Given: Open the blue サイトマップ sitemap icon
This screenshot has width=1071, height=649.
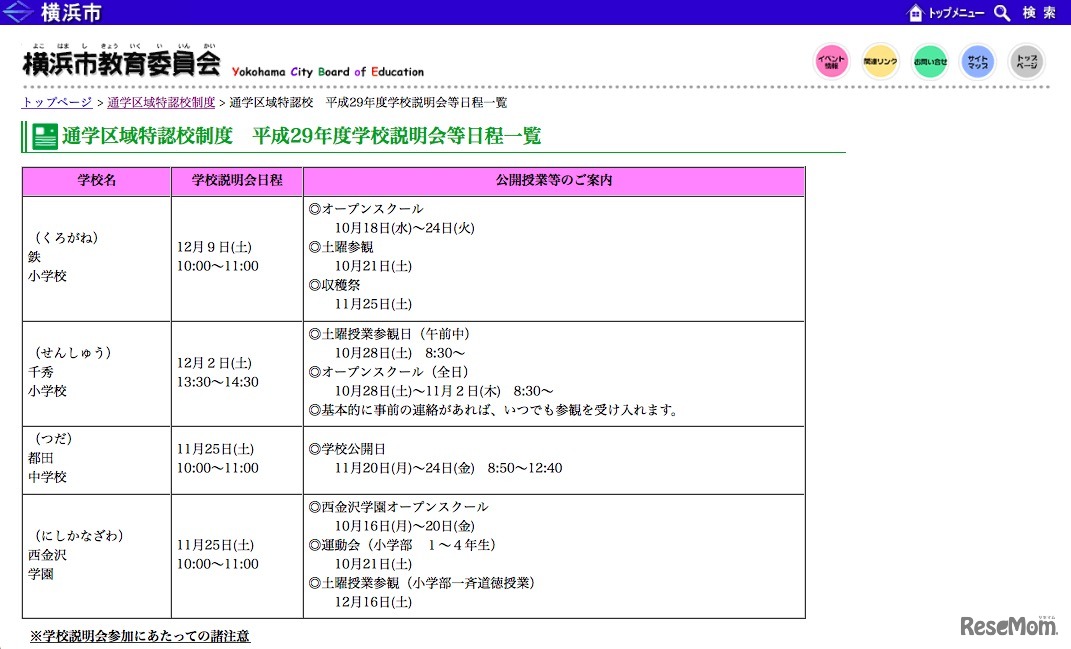Looking at the screenshot, I should (x=977, y=61).
